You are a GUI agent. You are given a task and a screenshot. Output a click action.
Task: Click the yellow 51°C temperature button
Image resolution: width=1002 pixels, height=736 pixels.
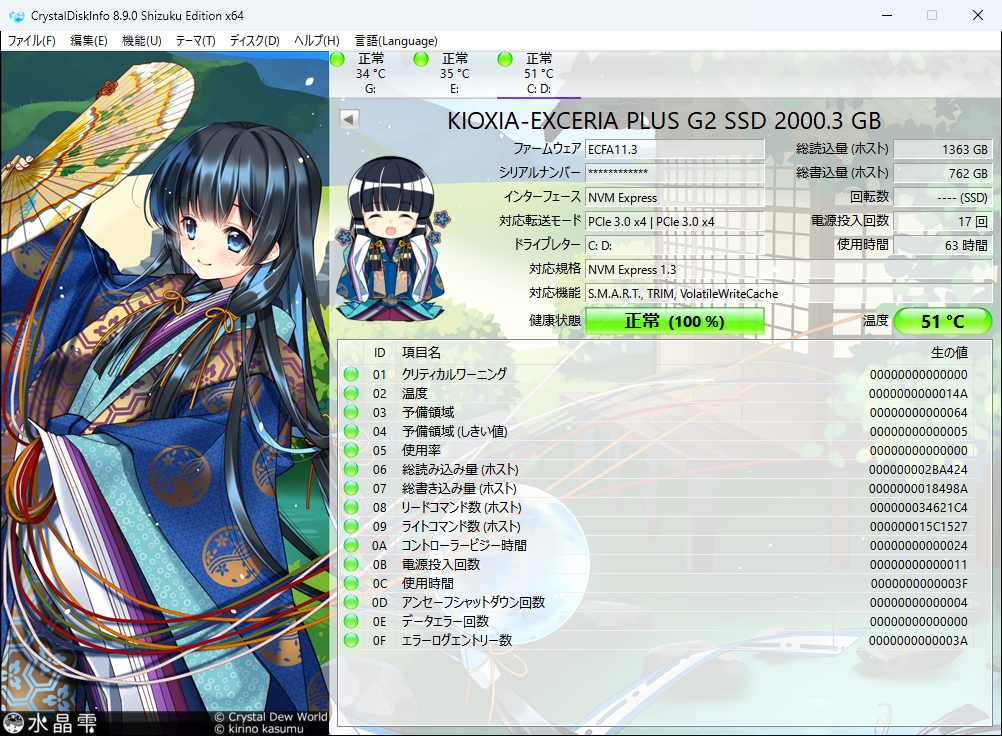[941, 320]
